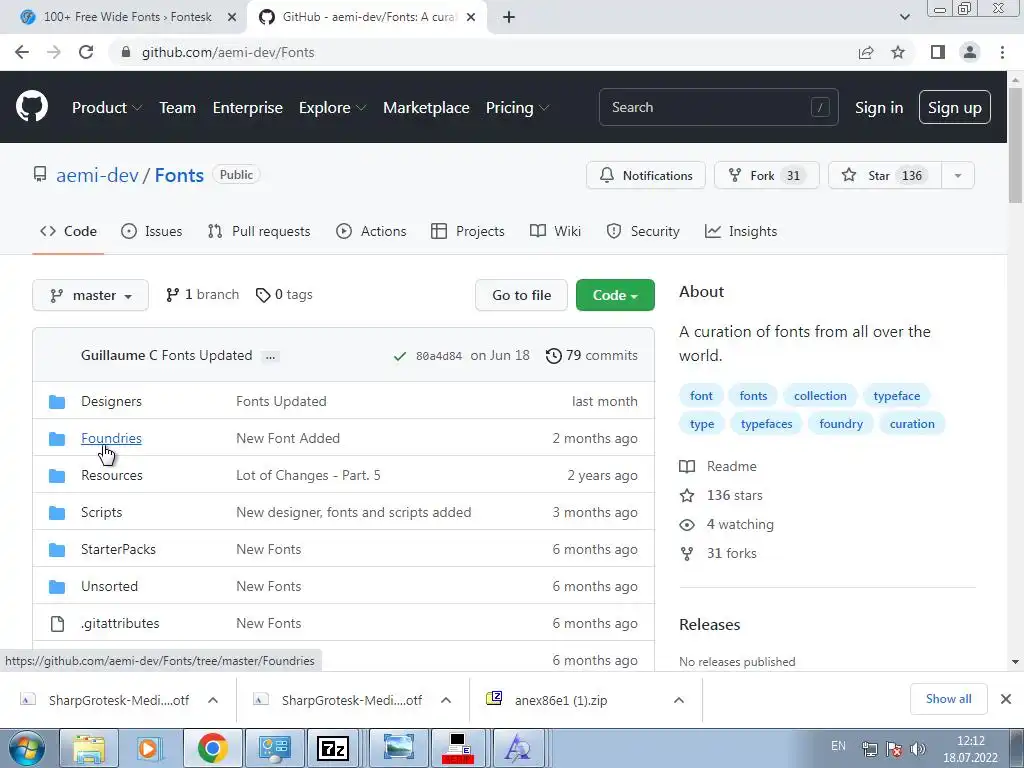
Task: Open the master branch selector
Action: point(90,295)
